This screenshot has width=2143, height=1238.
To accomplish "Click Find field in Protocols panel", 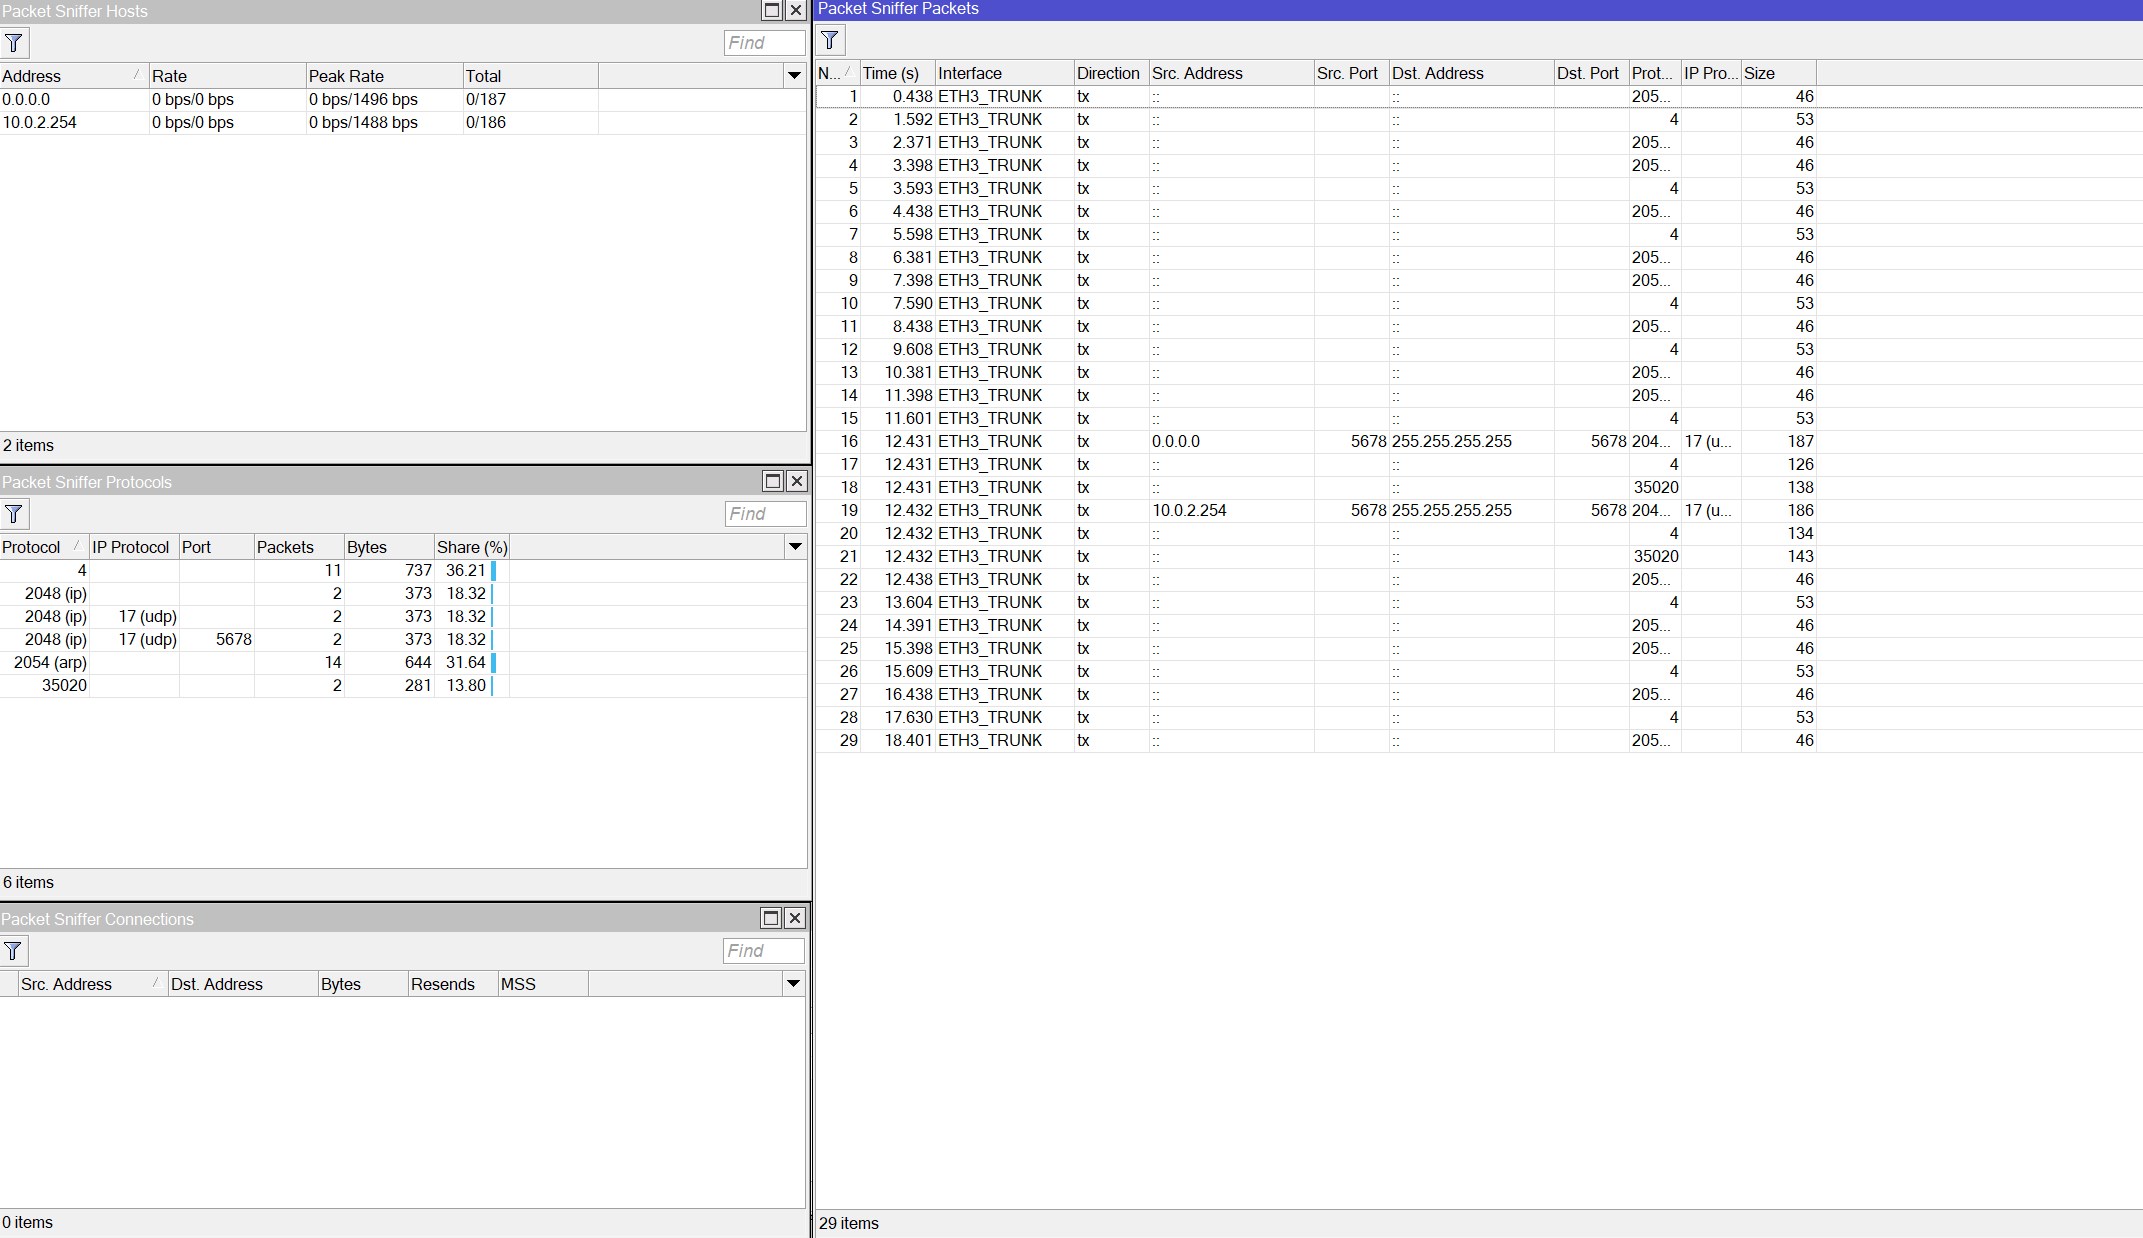I will [765, 514].
